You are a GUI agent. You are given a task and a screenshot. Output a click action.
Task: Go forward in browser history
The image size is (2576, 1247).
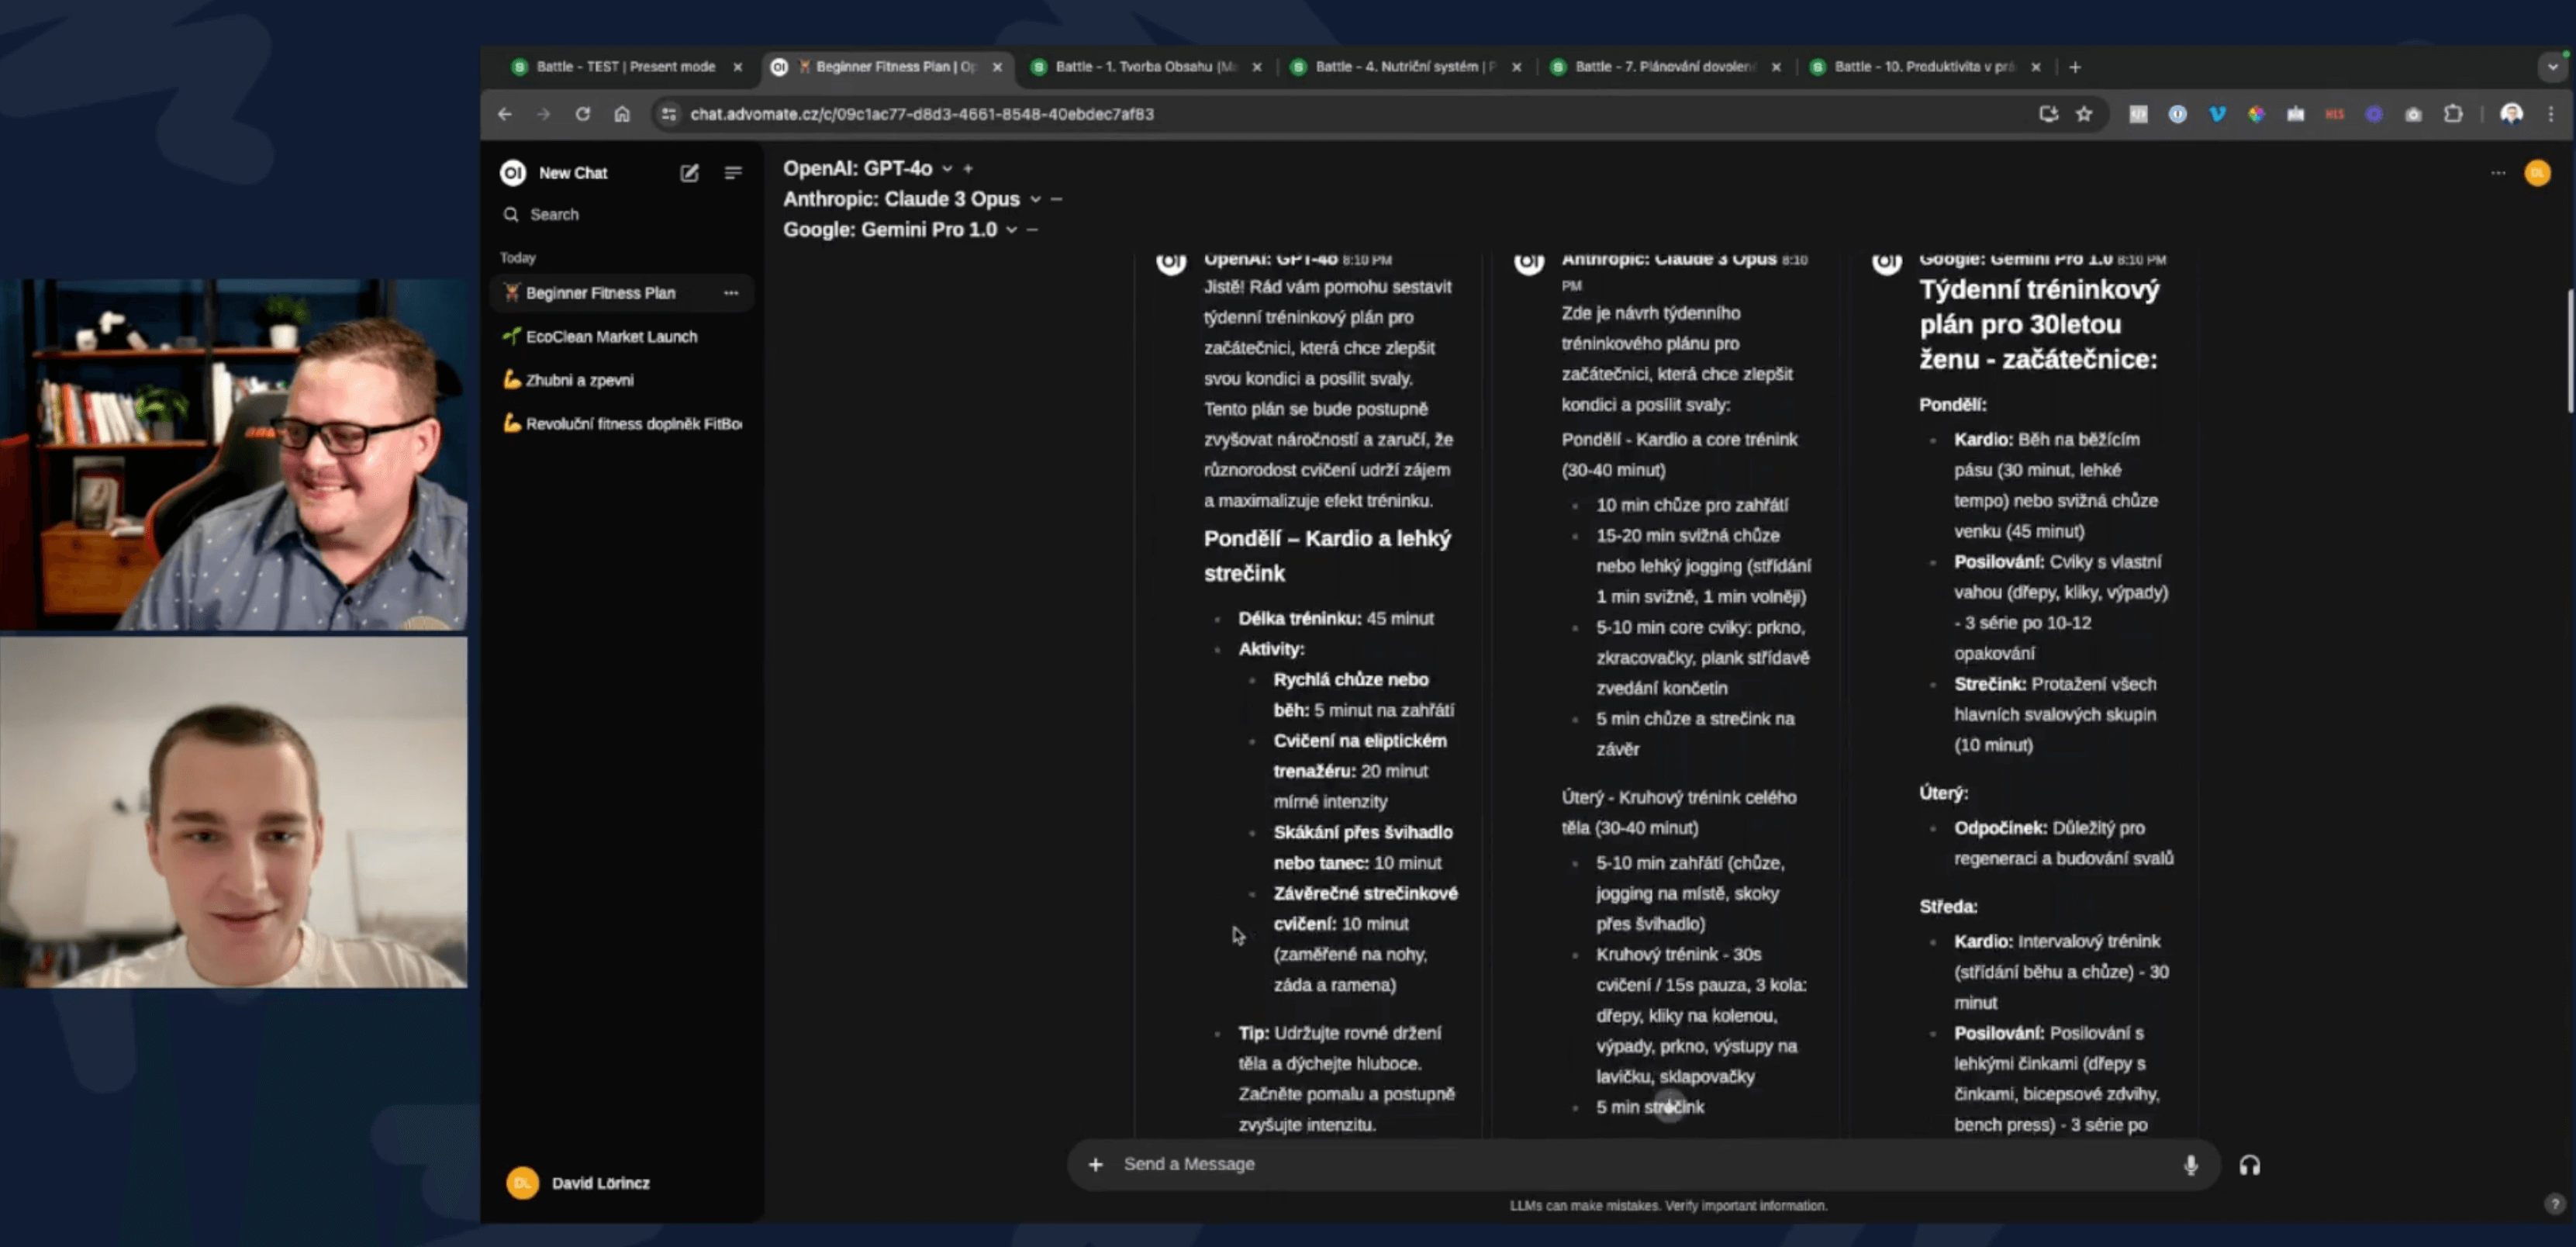543,114
